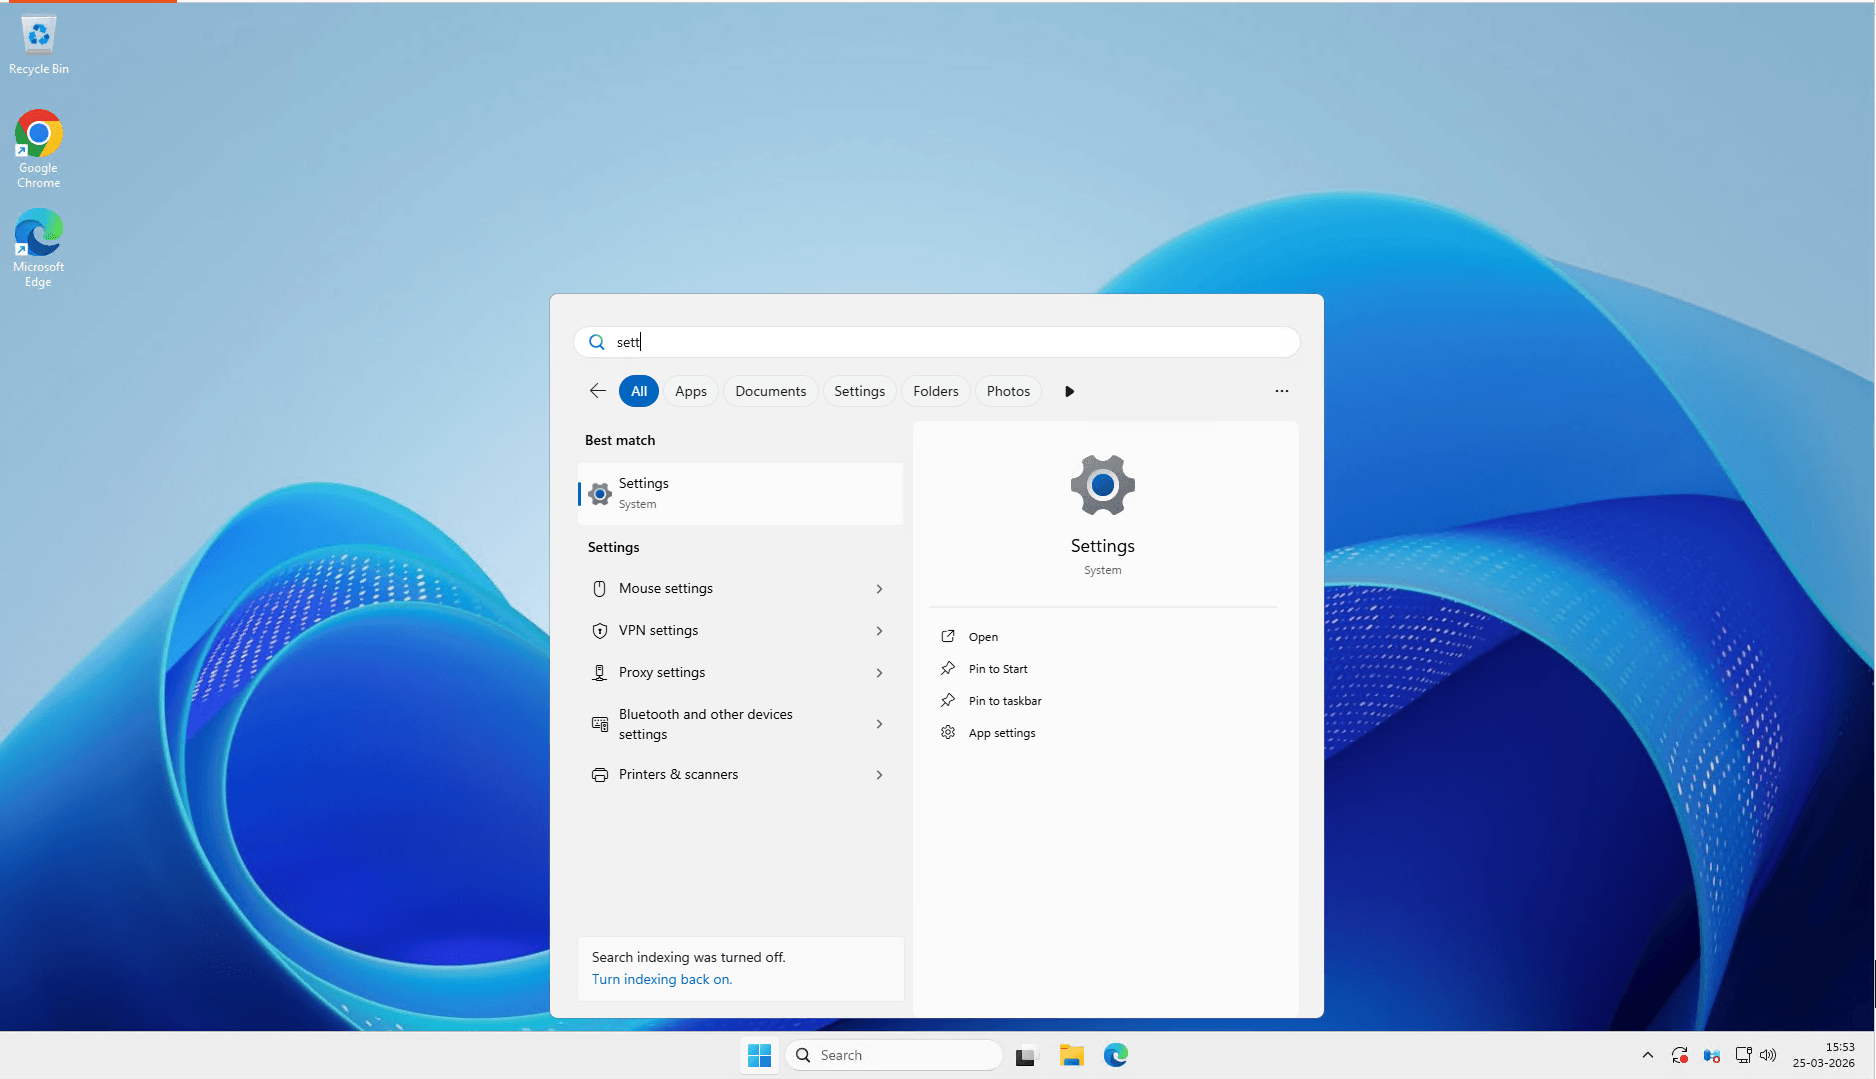
Task: Select 'Bluetooth and other devices settings' result text
Action: [x=706, y=724]
